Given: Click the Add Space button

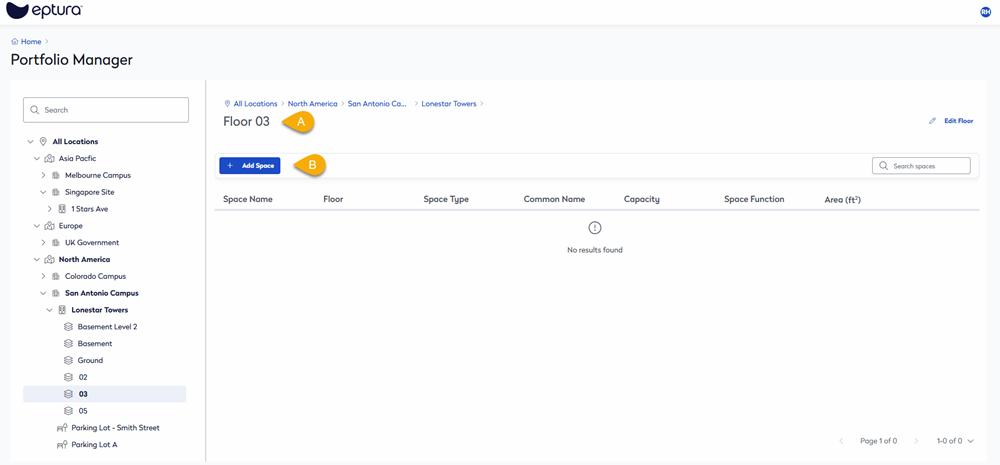Looking at the screenshot, I should pos(249,166).
